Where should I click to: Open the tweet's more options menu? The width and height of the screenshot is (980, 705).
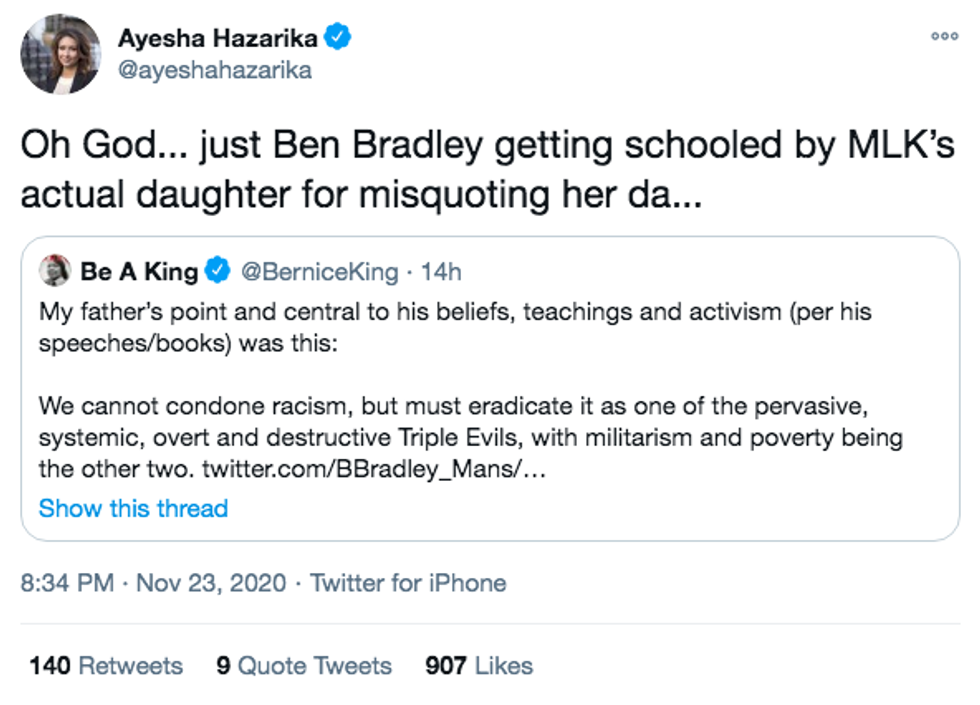click(944, 36)
